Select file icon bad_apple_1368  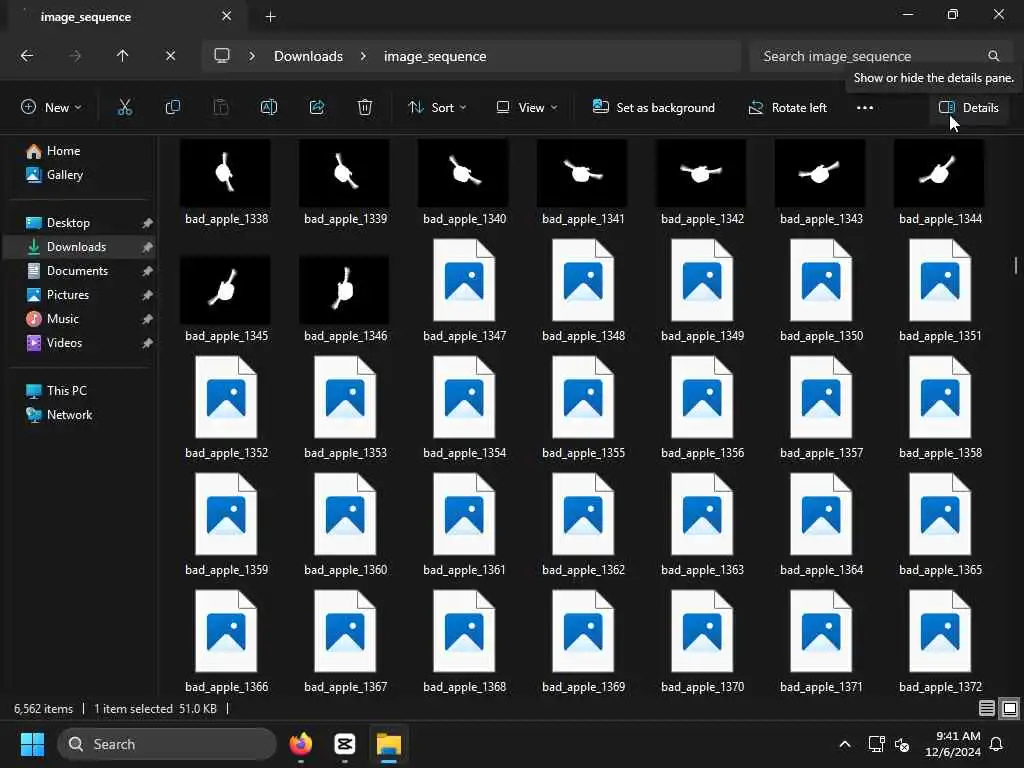coord(464,632)
